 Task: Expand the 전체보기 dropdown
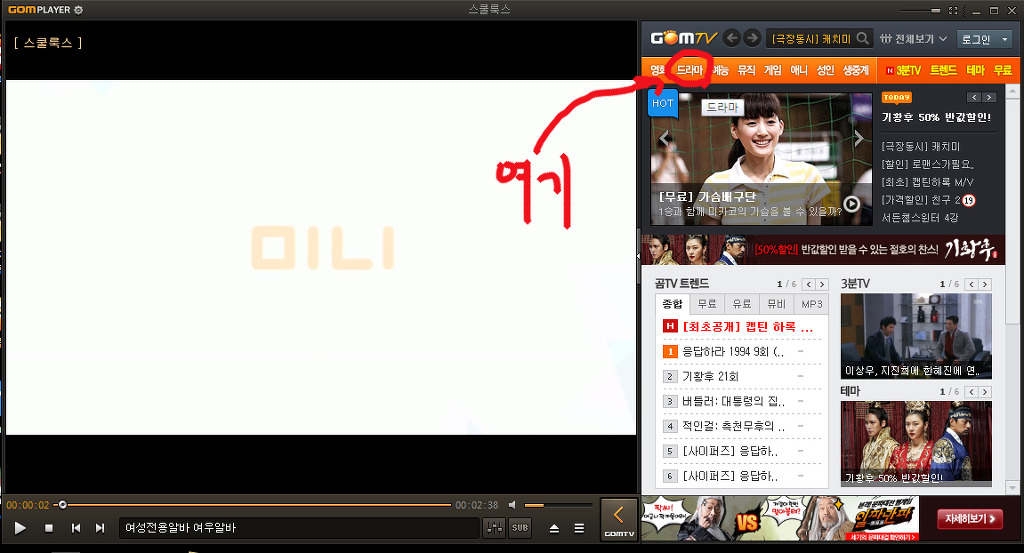coord(913,39)
